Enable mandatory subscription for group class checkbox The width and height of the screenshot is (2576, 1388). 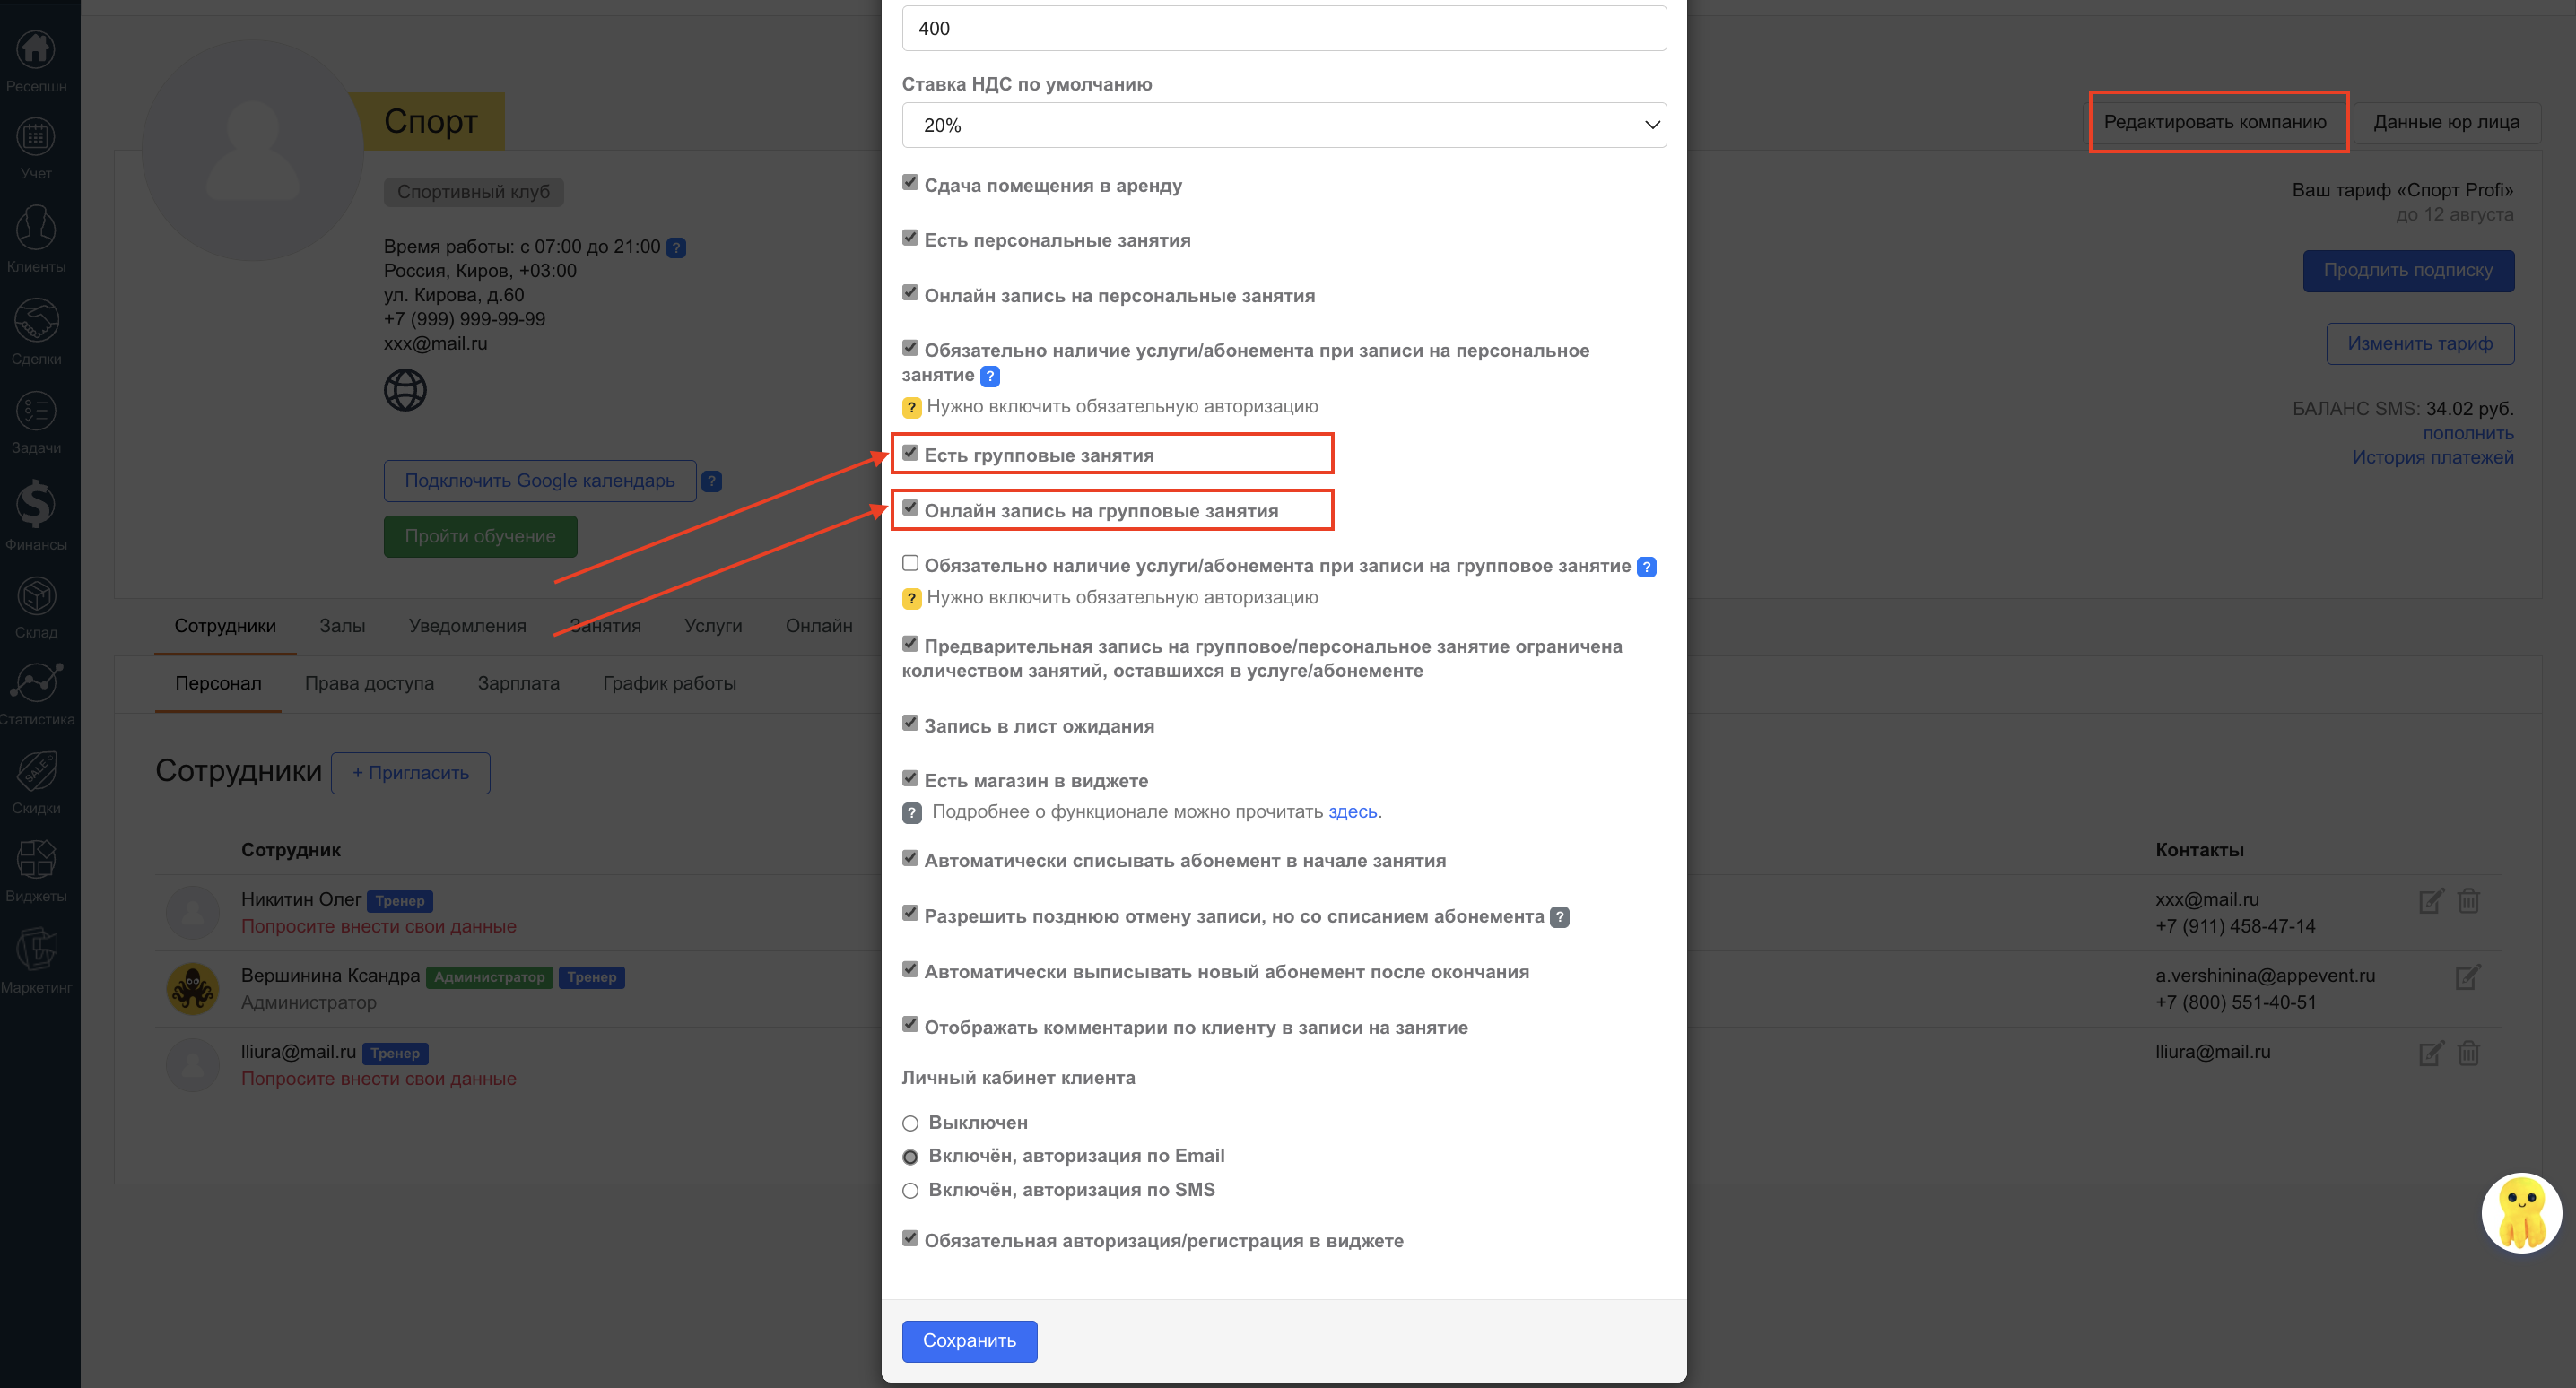pyautogui.click(x=910, y=564)
